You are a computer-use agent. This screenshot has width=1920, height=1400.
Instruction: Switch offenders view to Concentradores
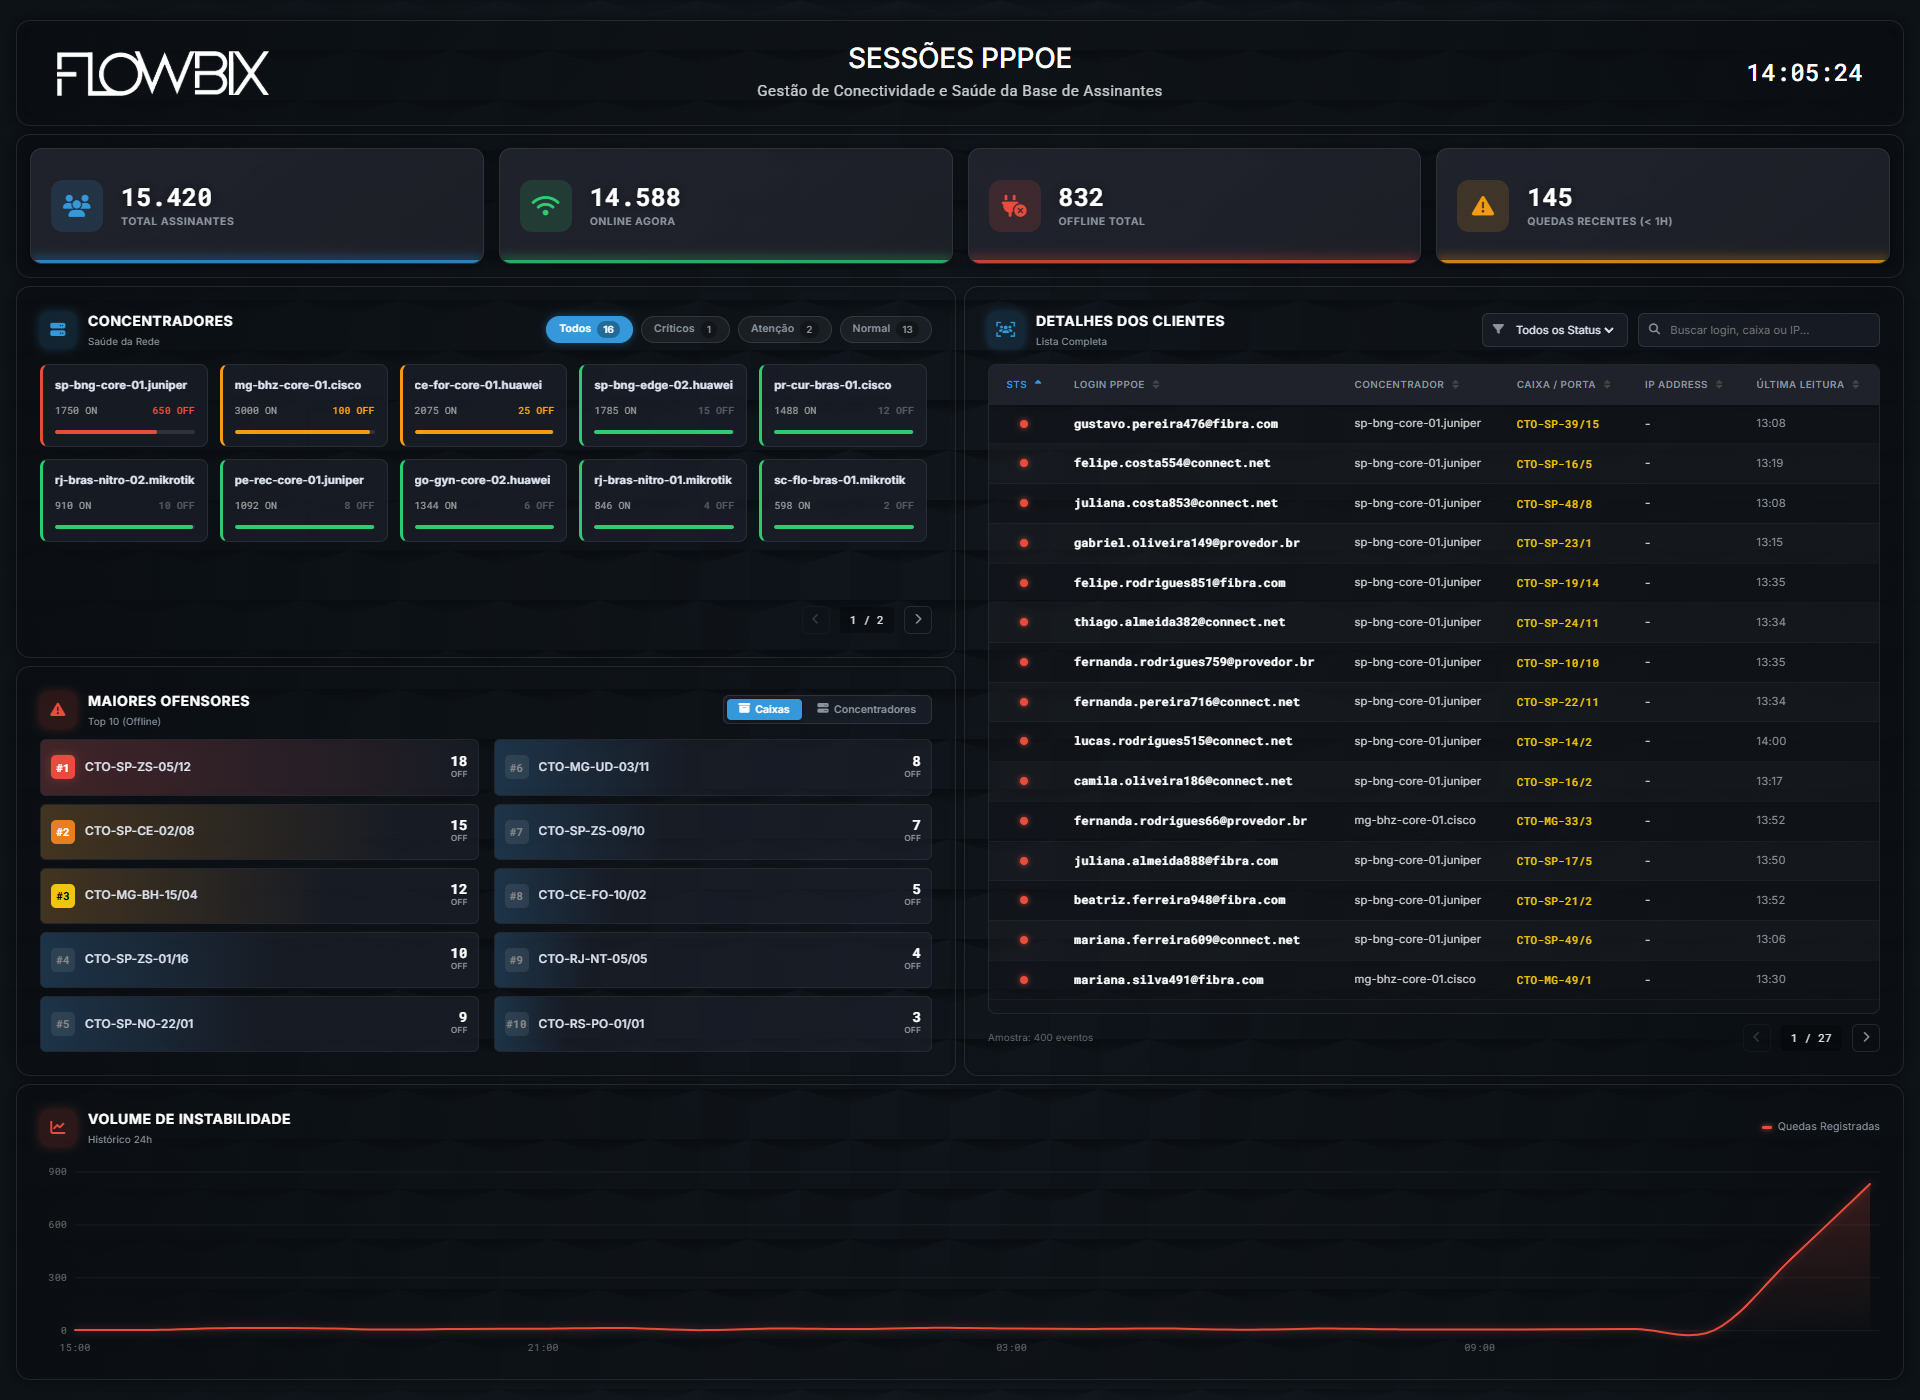pos(866,709)
